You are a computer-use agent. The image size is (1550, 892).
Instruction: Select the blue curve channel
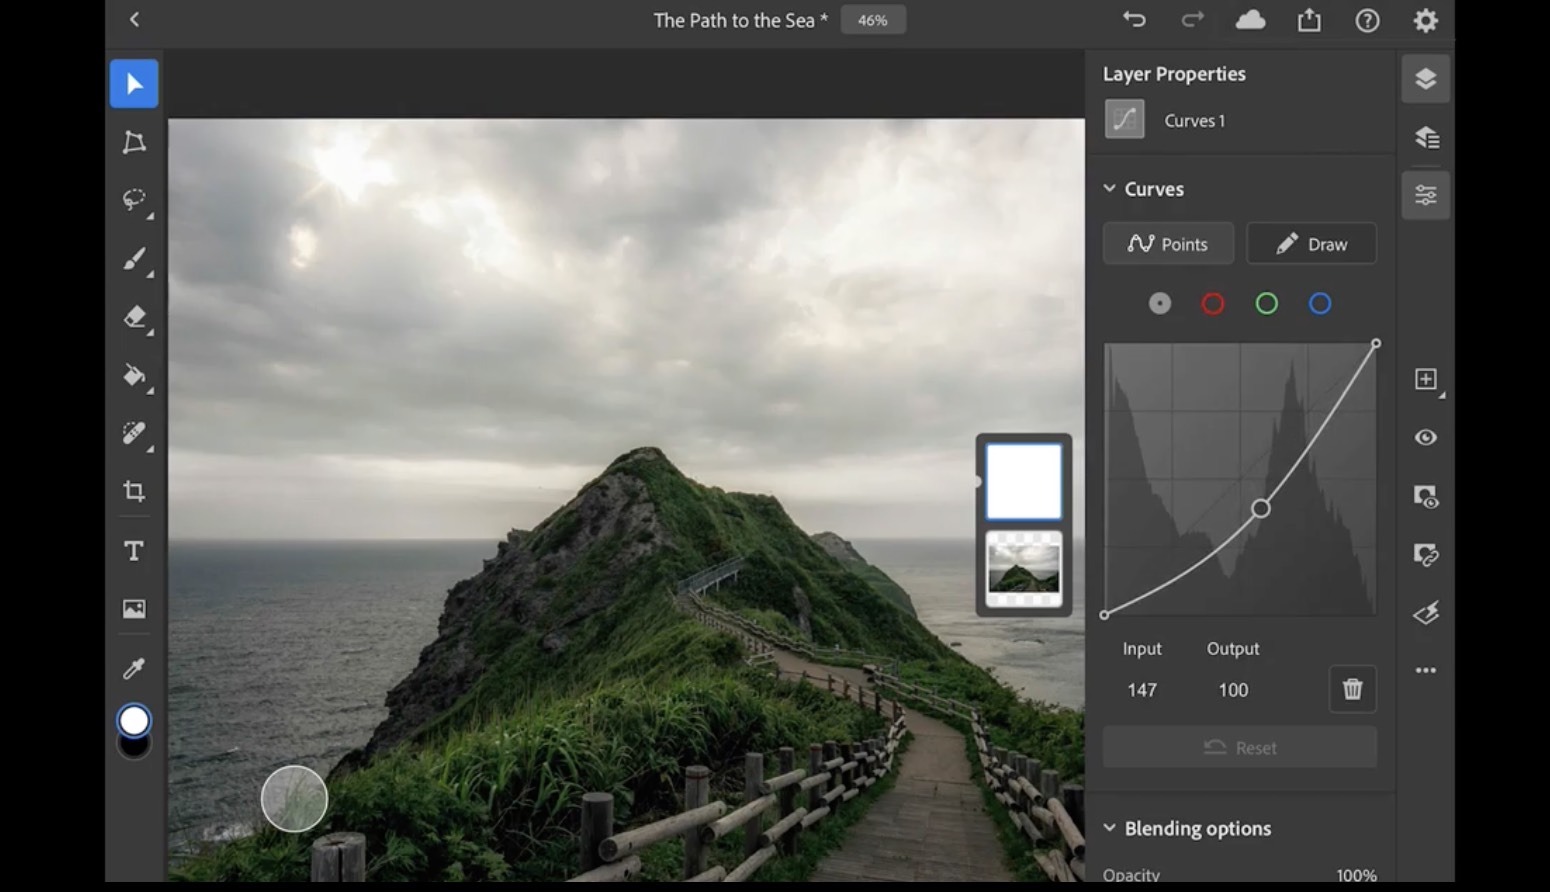pos(1320,303)
